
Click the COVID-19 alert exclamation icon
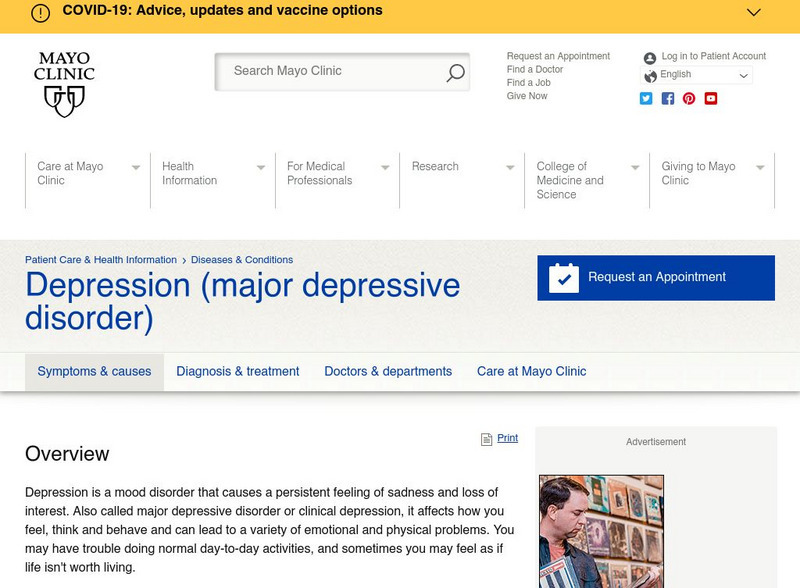click(41, 13)
